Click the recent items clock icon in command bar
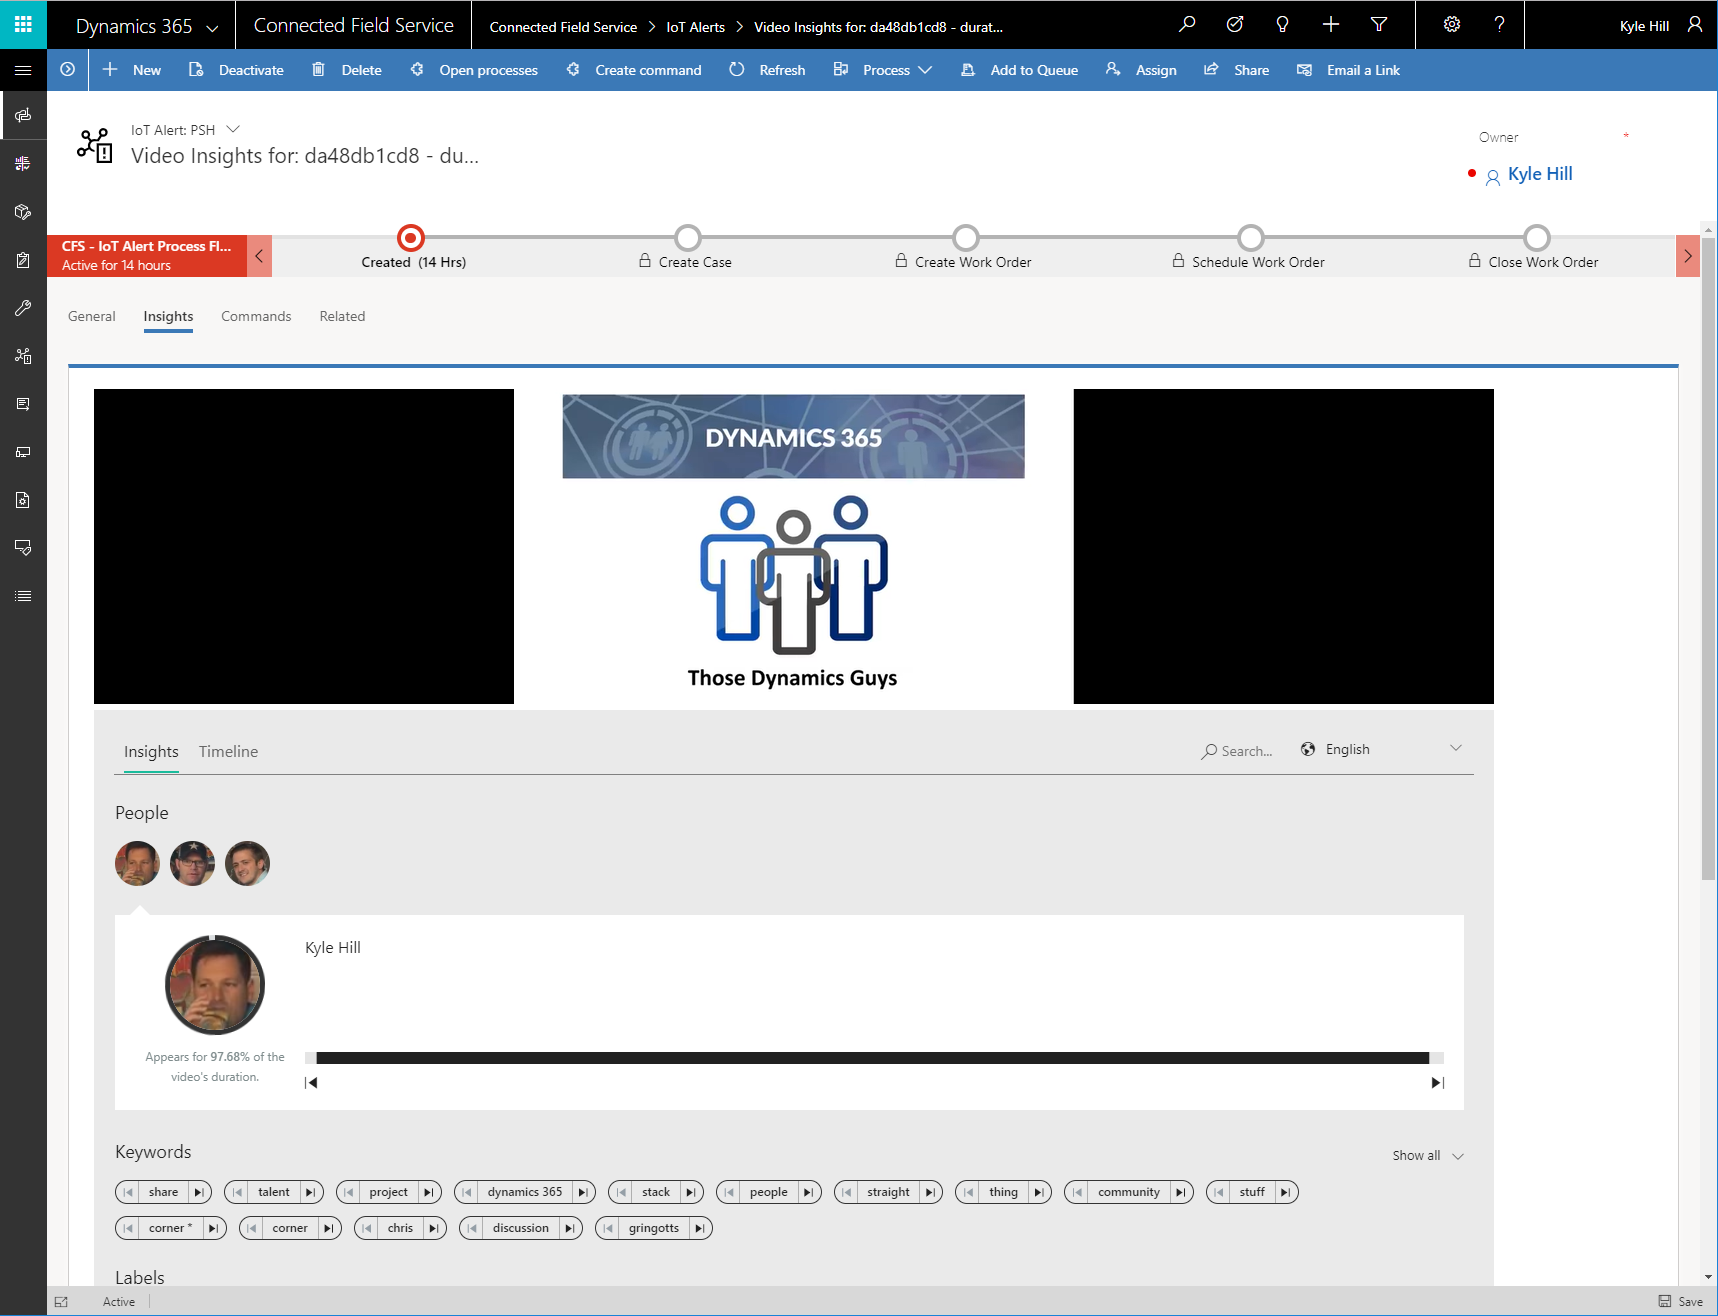Image resolution: width=1718 pixels, height=1316 pixels. tap(67, 70)
